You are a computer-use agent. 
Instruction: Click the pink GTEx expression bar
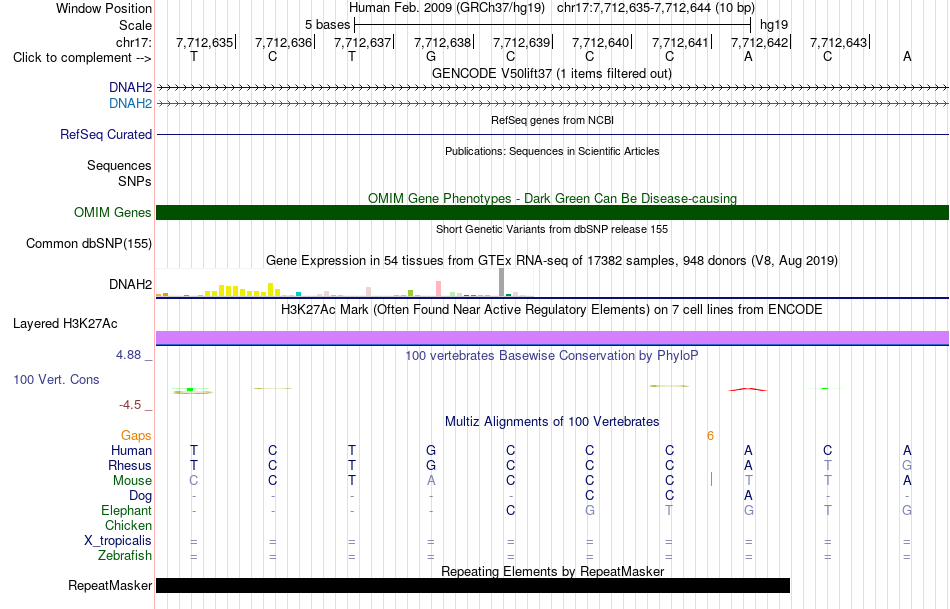438,288
